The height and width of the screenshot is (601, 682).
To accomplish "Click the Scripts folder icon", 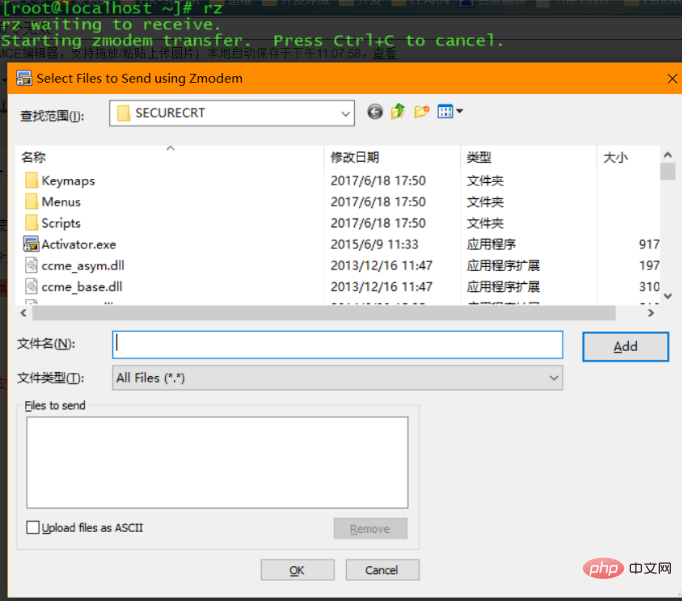I will (x=31, y=223).
